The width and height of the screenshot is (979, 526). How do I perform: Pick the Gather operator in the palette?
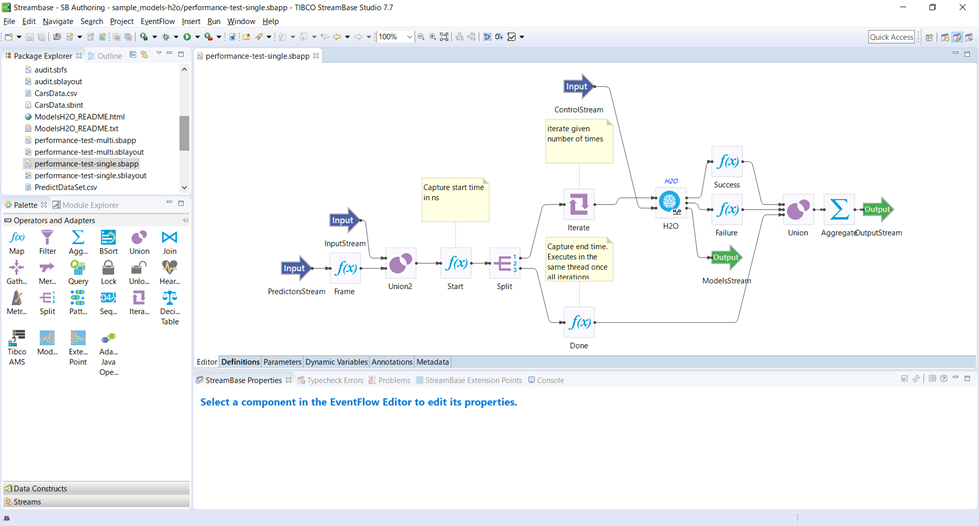coord(17,273)
